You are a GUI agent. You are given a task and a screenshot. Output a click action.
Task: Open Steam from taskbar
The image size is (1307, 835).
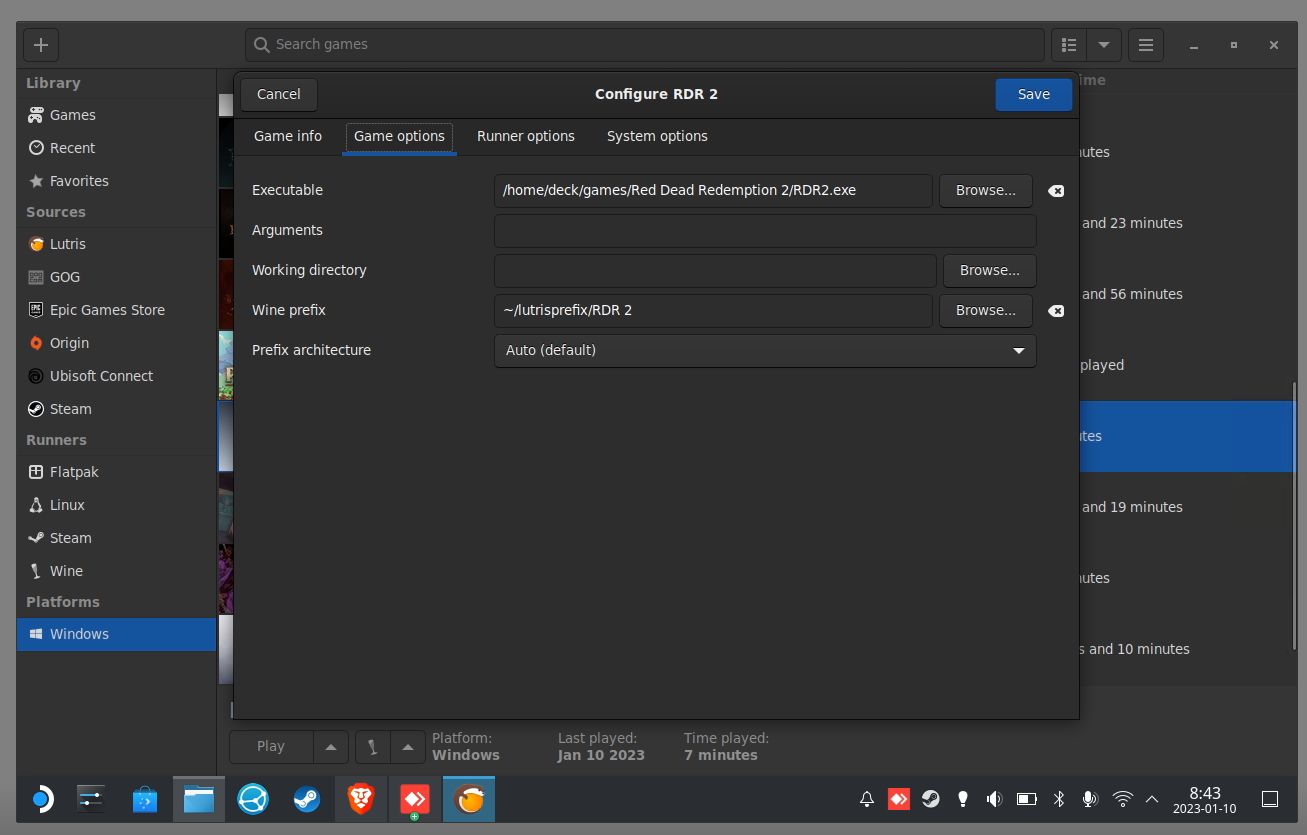pyautogui.click(x=307, y=799)
